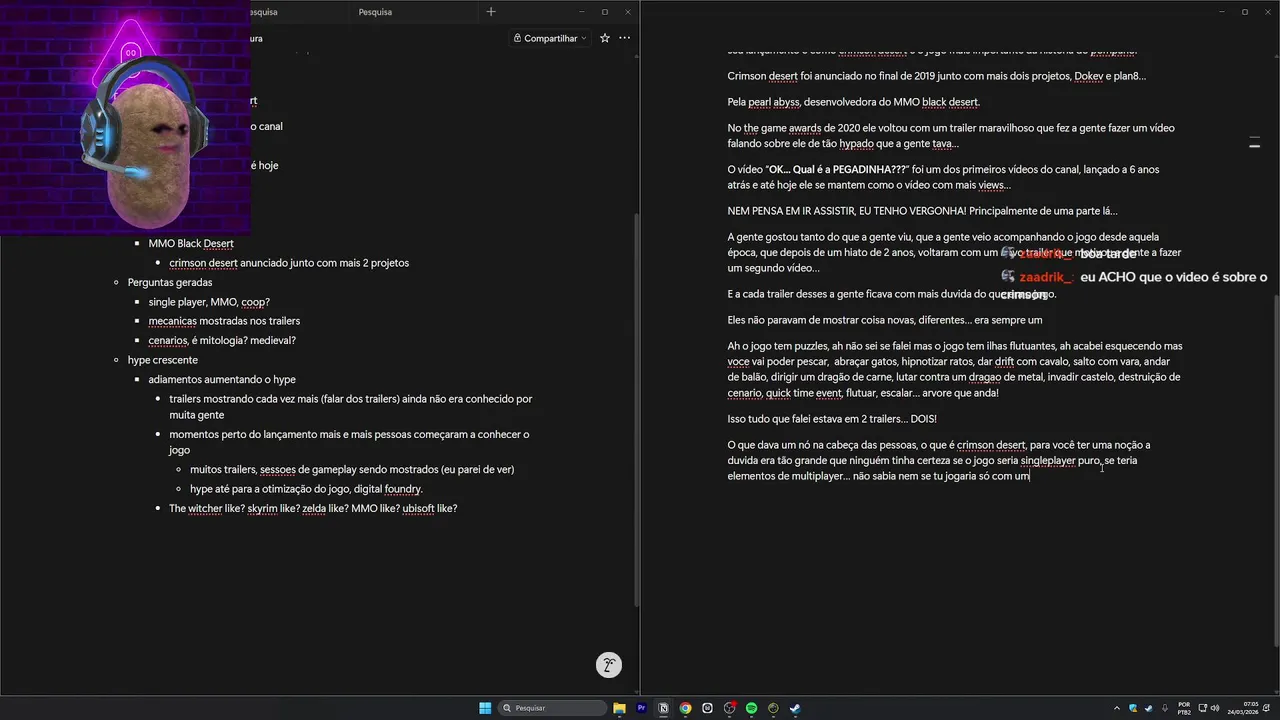Open the white square app beside Chrome
Screen dimensions: 1280x720
pos(707,708)
